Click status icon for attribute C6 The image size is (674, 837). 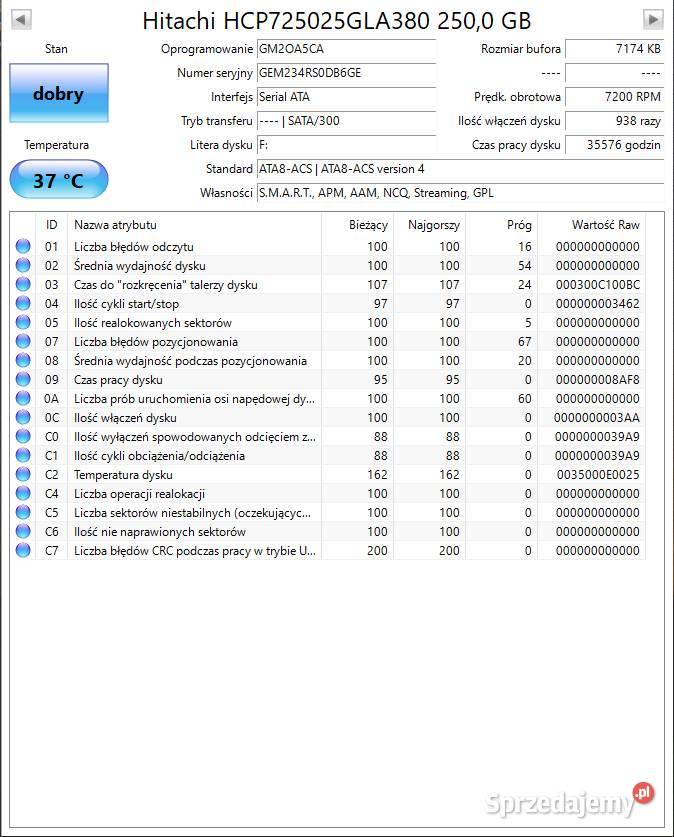click(23, 531)
